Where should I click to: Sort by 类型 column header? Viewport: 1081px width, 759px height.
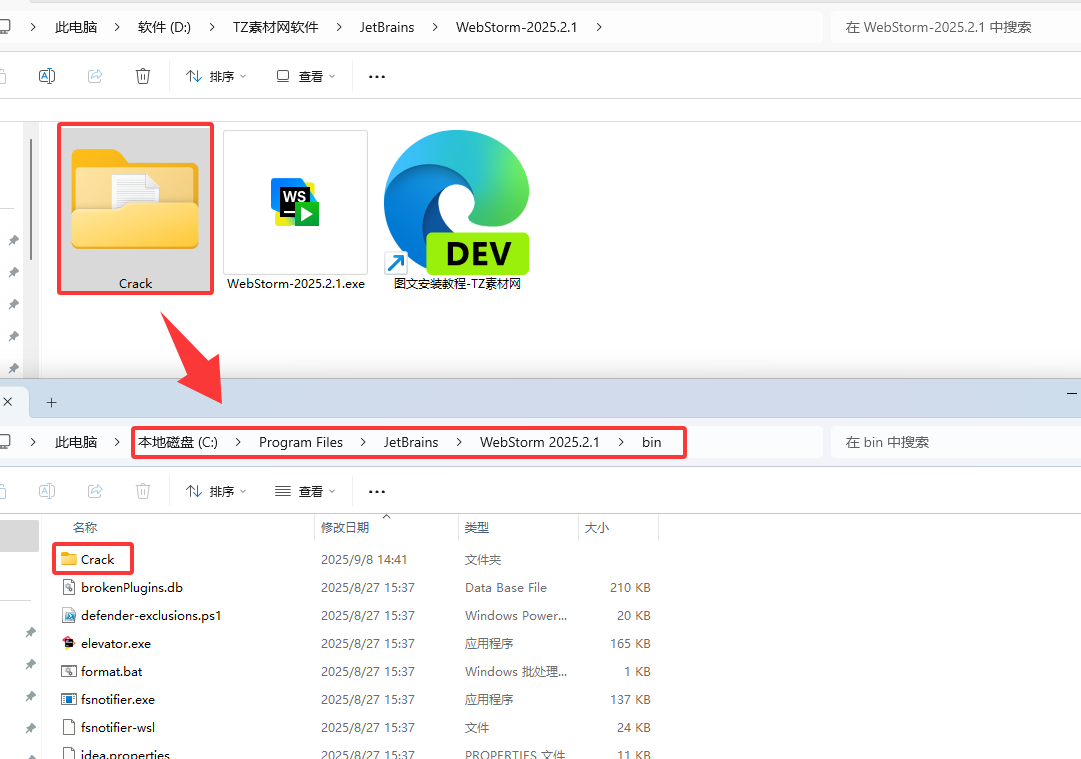tap(476, 527)
